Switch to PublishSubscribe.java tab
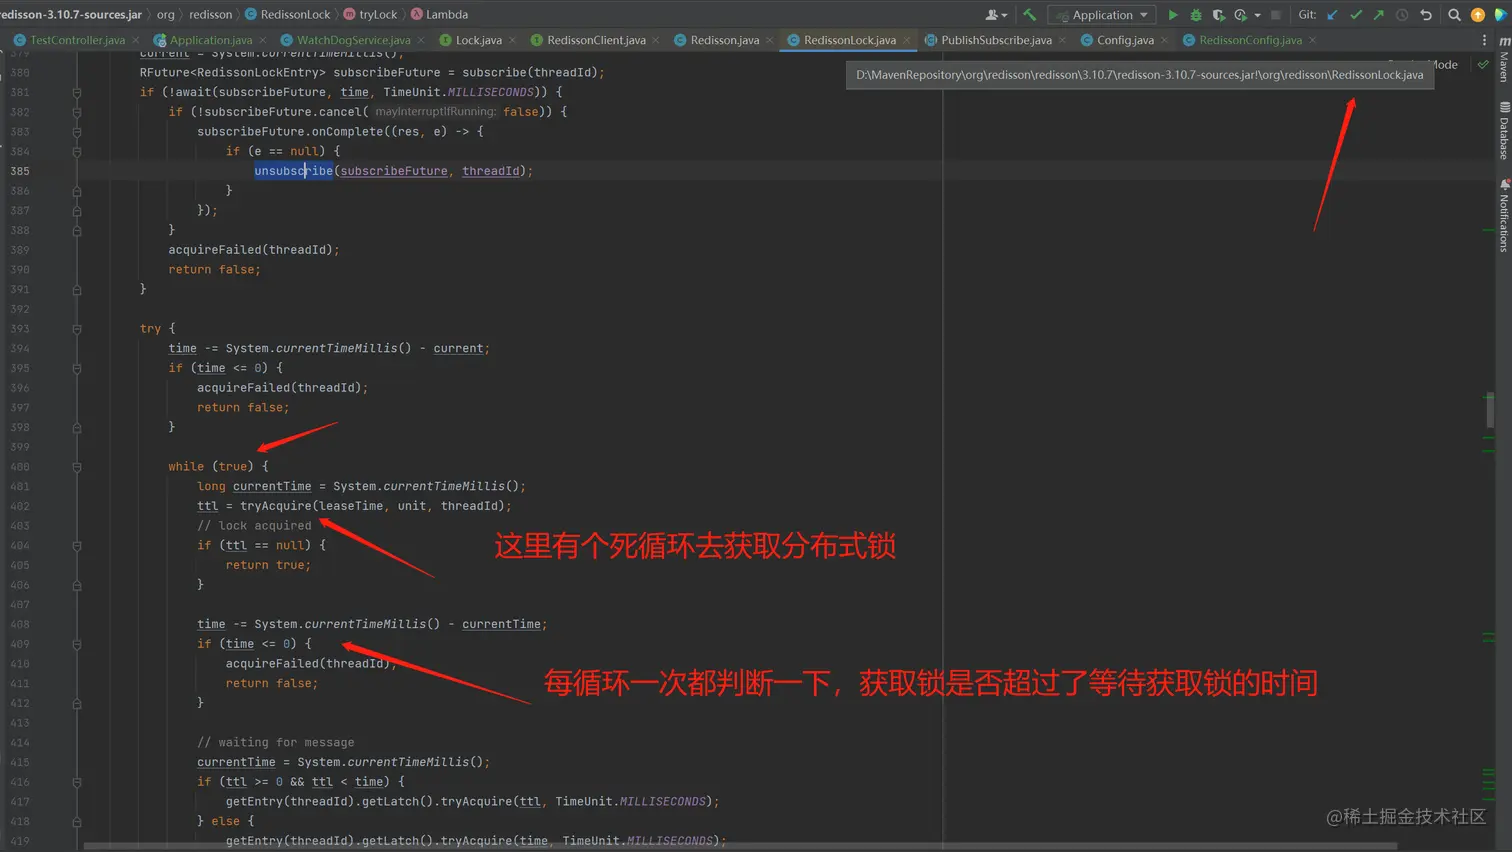This screenshot has width=1512, height=852. click(996, 40)
